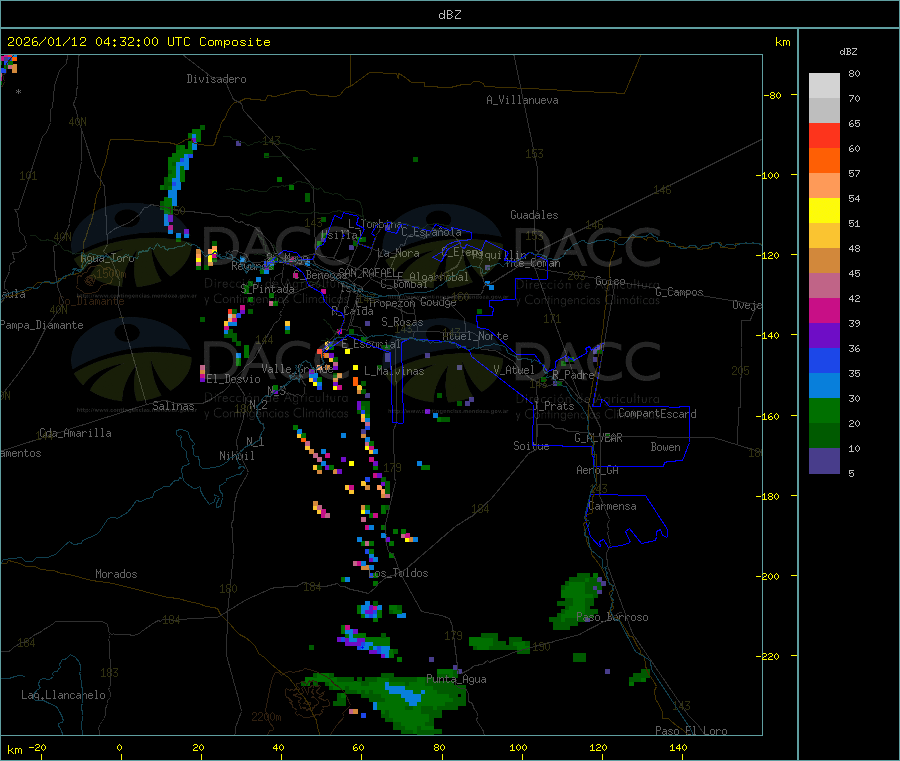
Task: Click the 80 dBZ white legend swatch
Action: coord(824,86)
